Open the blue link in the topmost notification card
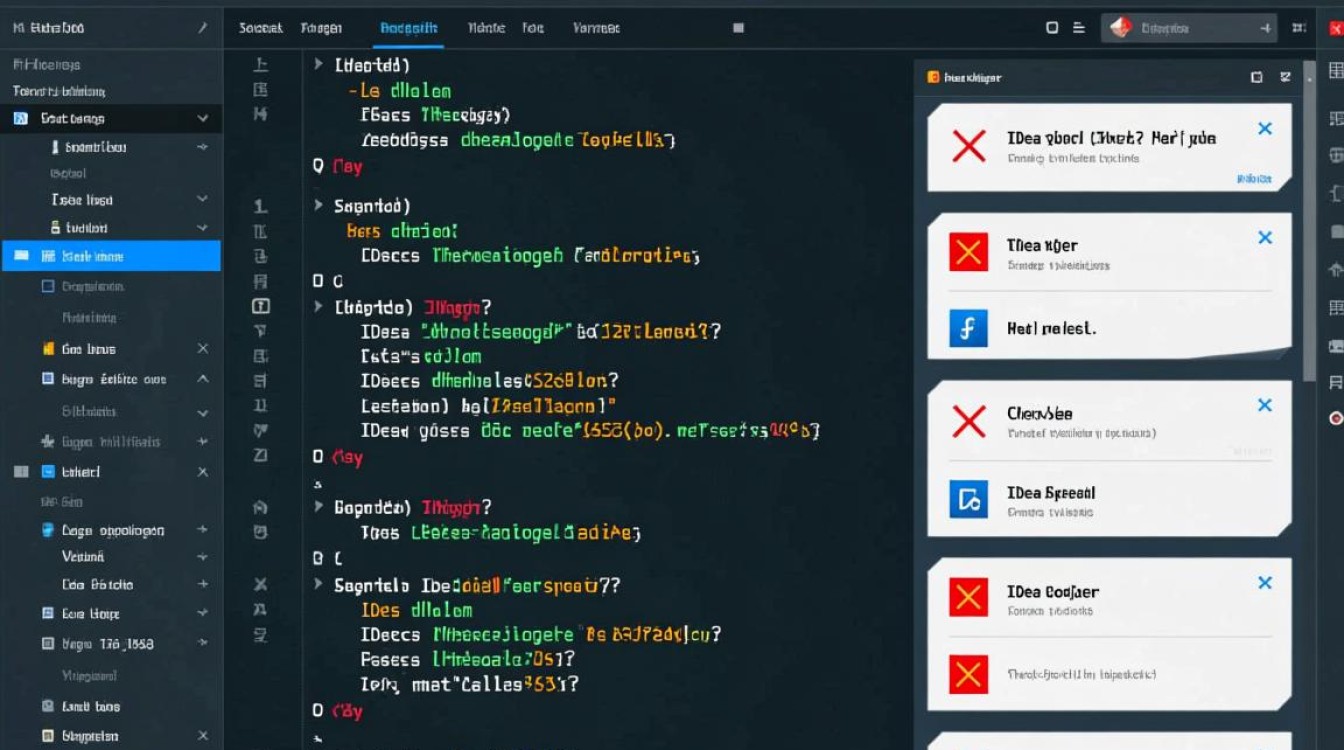 point(1254,179)
